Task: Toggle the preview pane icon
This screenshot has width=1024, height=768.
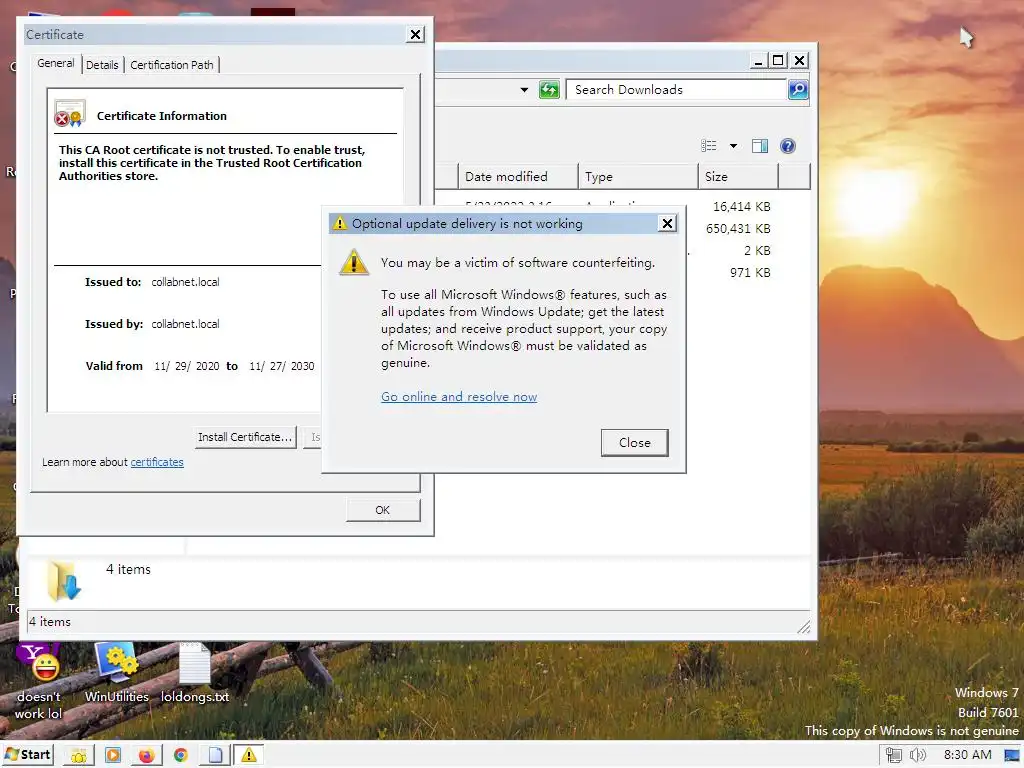Action: 760,146
